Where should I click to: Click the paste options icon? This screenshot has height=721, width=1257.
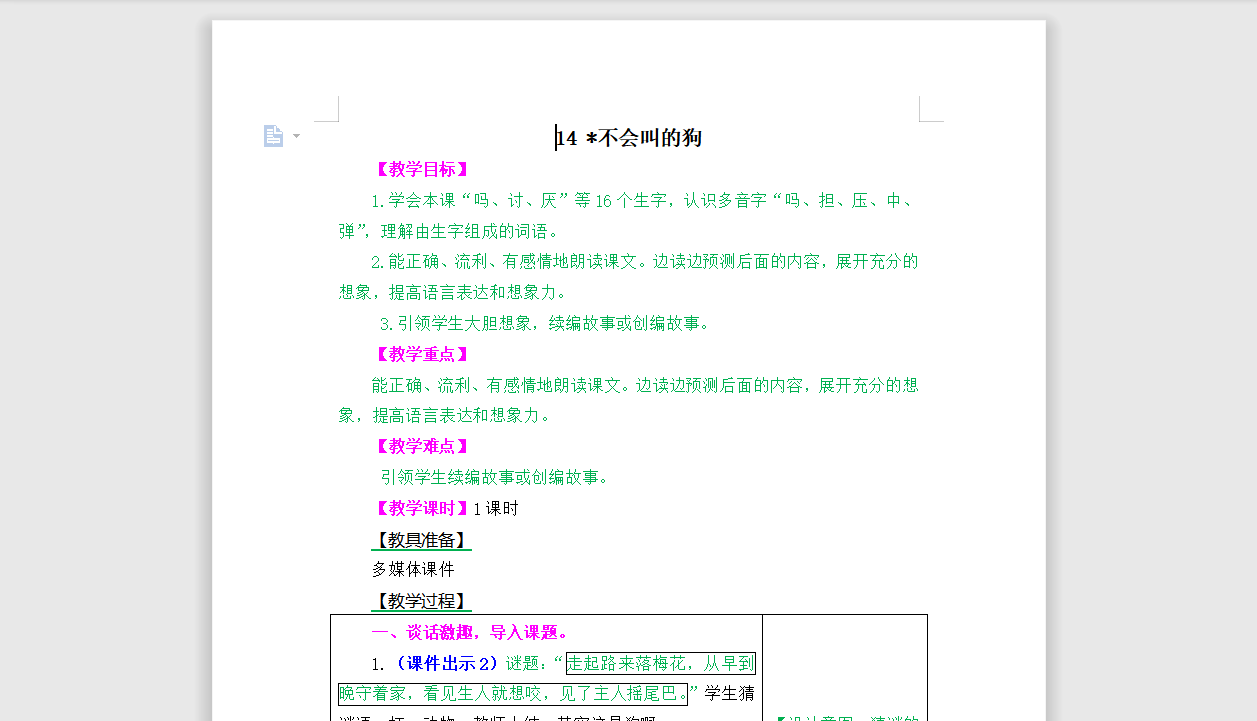tap(274, 135)
